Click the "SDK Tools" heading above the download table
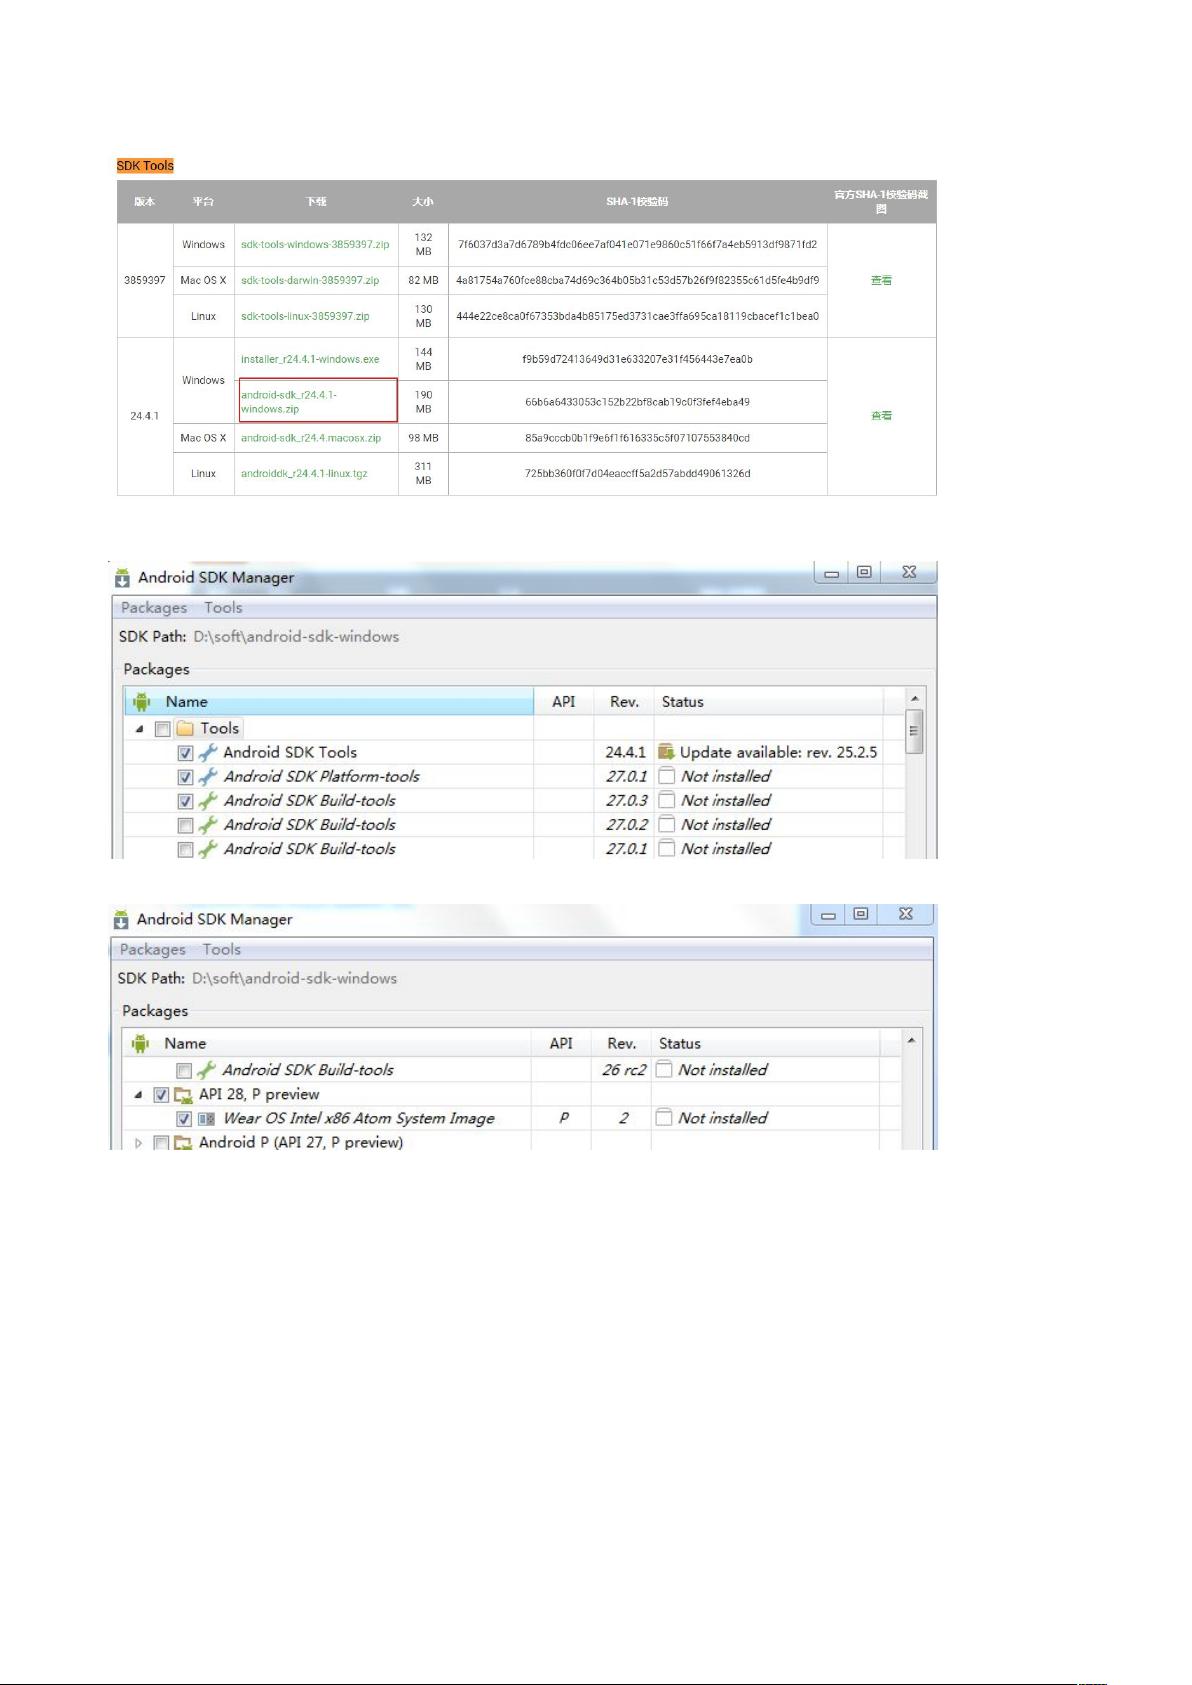 145,166
